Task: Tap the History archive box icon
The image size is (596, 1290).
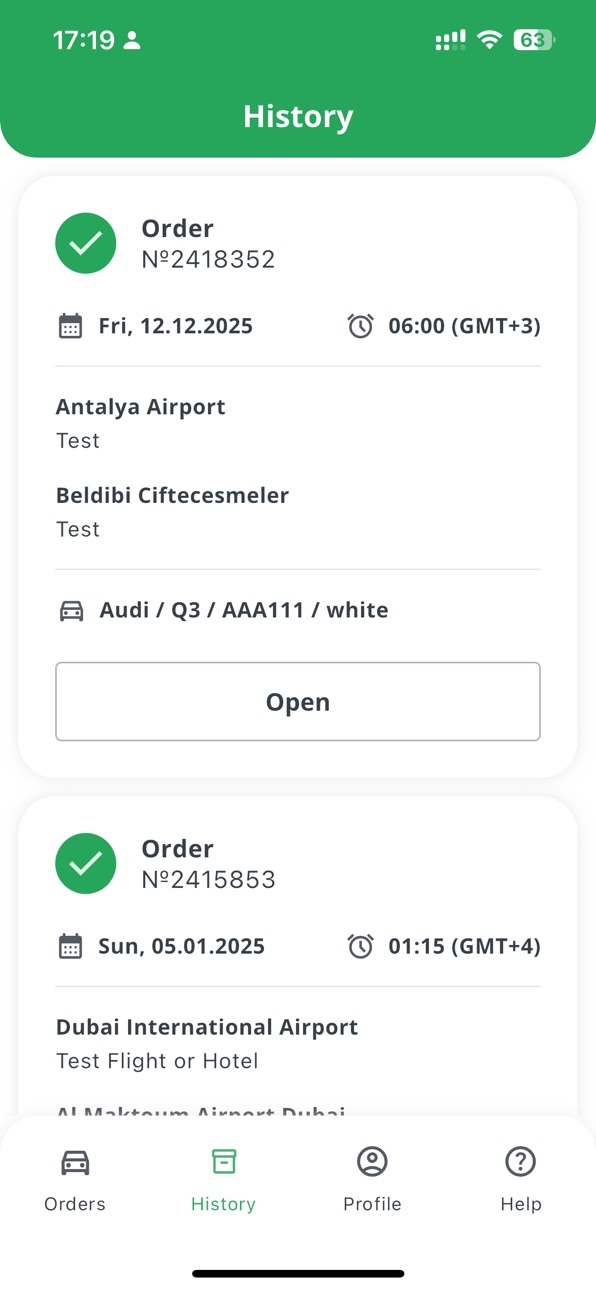Action: [224, 1161]
